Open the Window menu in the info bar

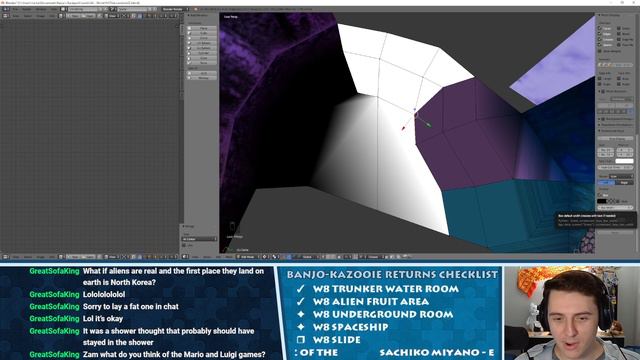pos(41,9)
